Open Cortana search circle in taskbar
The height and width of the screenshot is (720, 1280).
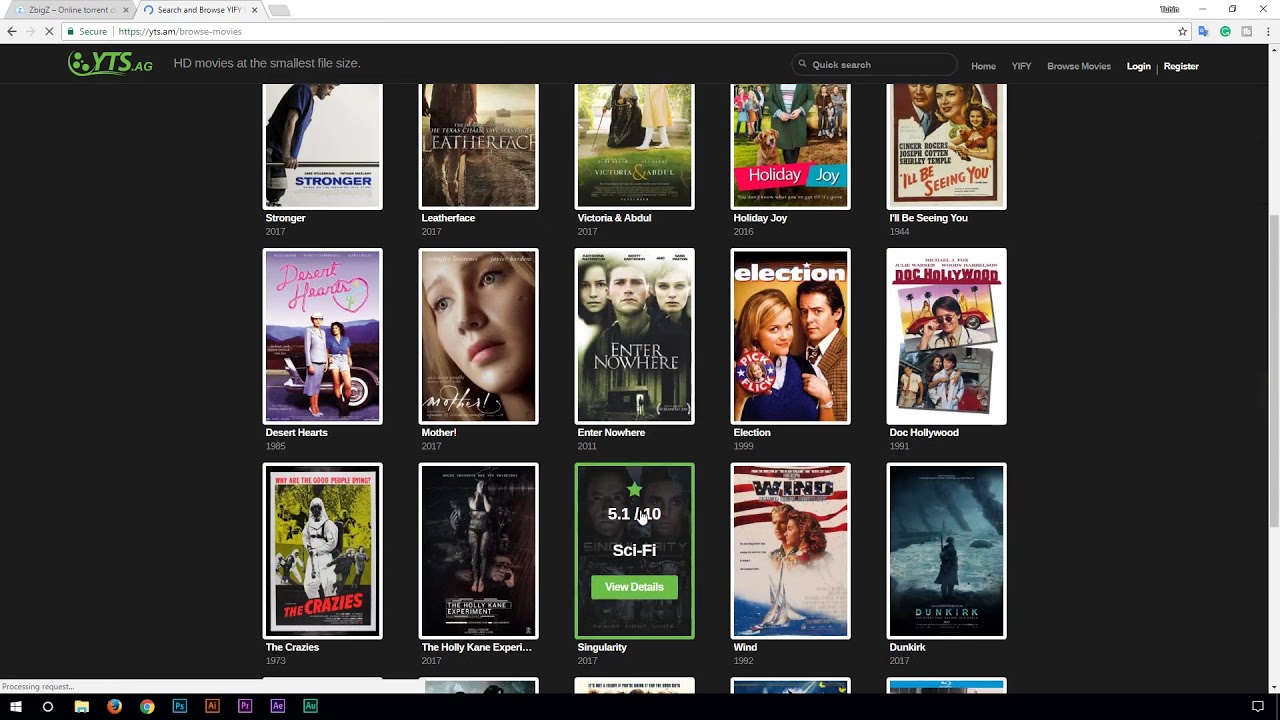click(47, 706)
